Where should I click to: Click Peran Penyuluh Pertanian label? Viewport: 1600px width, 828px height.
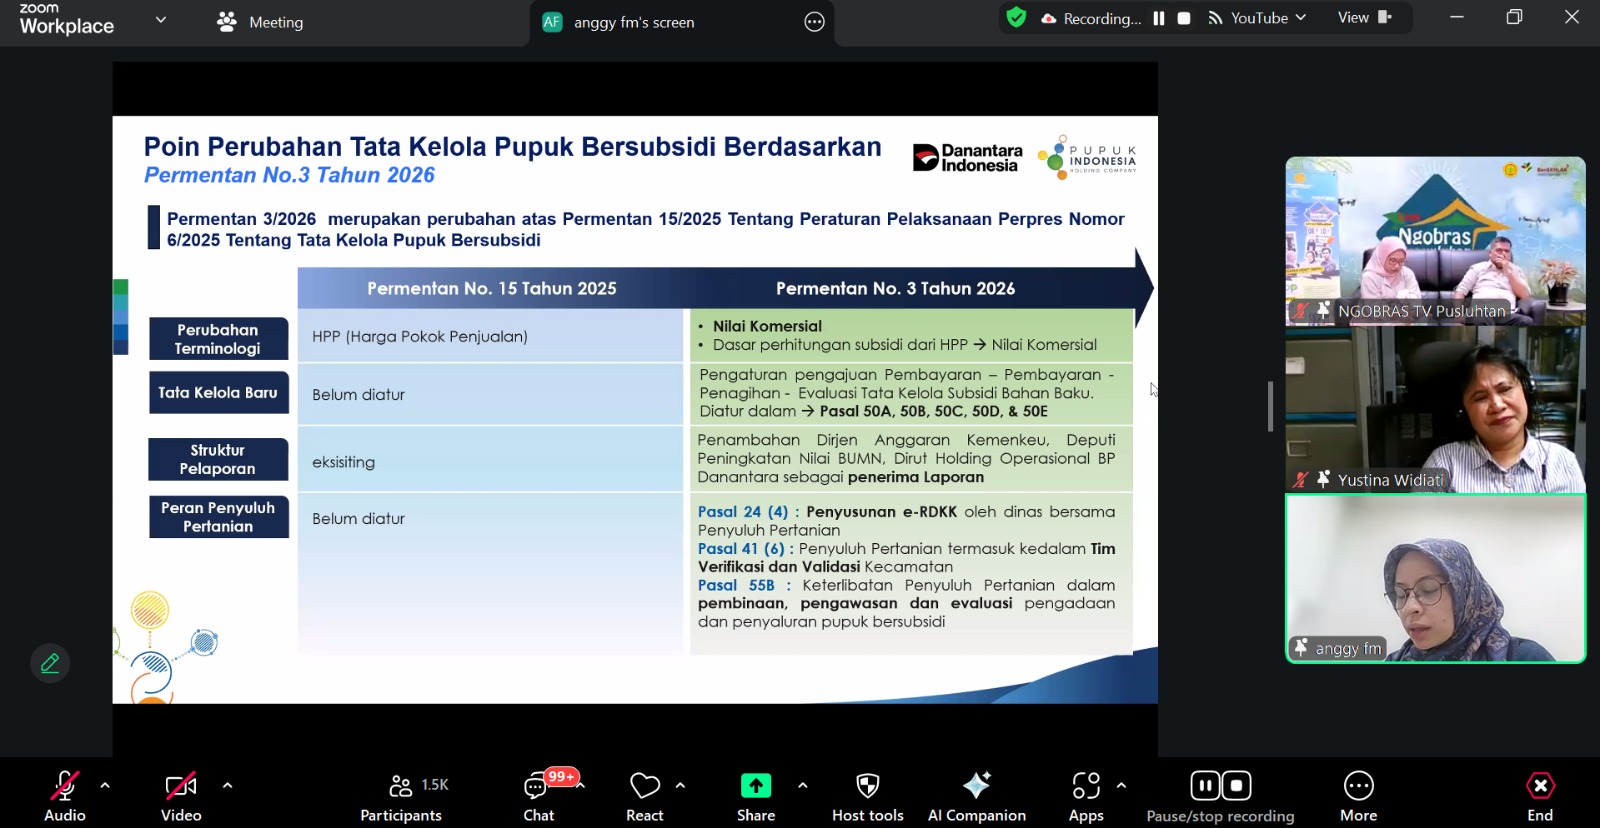click(x=218, y=517)
